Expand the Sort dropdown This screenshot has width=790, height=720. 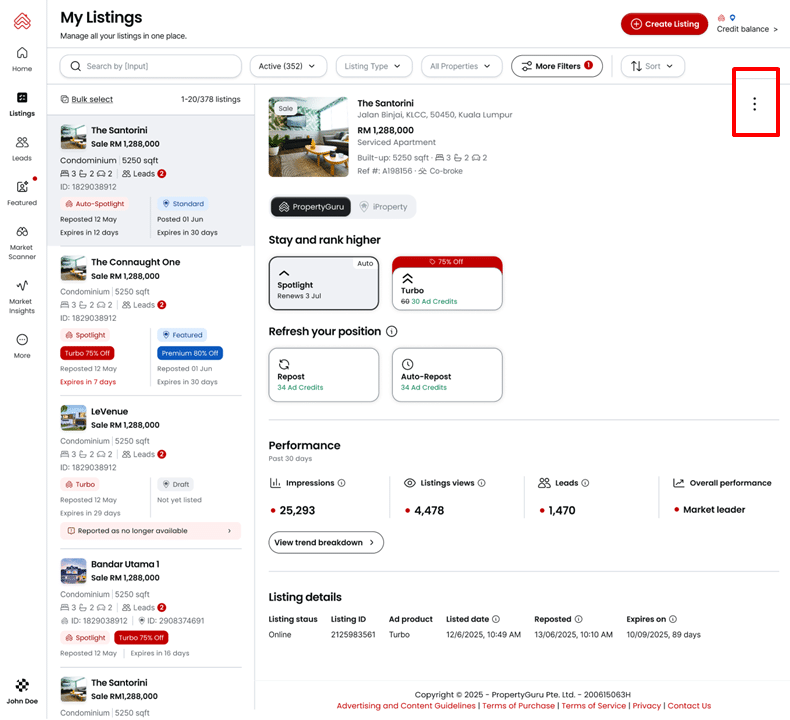click(652, 66)
